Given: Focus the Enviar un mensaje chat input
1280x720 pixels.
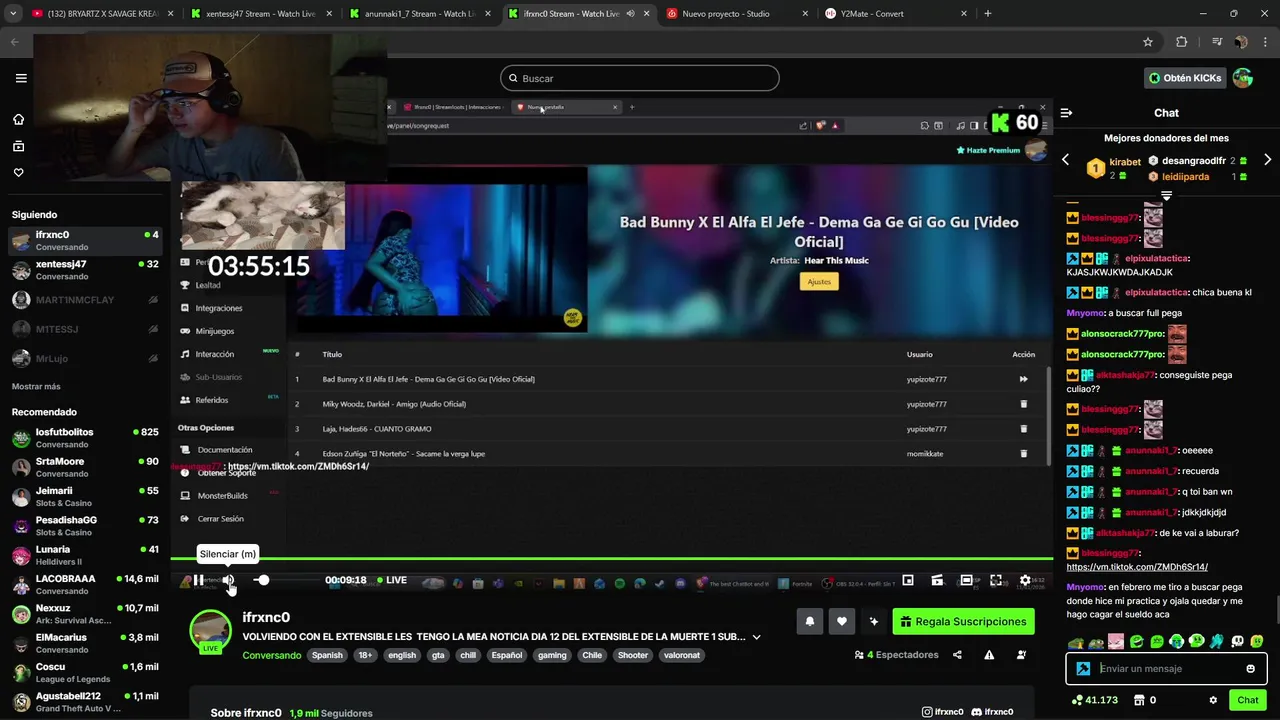Looking at the screenshot, I should [x=1166, y=669].
